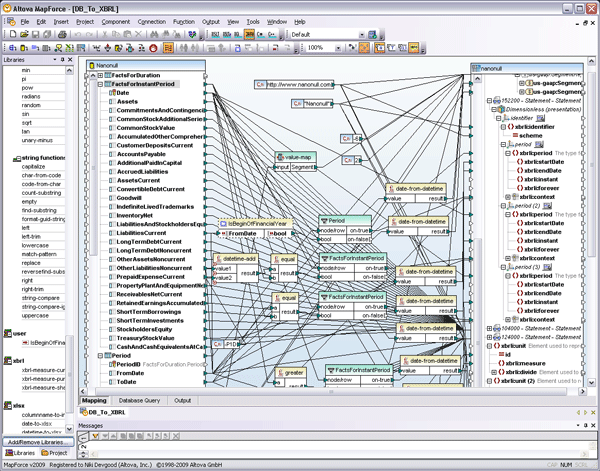Close the Messages panel
The width and height of the screenshot is (600, 471).
pyautogui.click(x=592, y=425)
